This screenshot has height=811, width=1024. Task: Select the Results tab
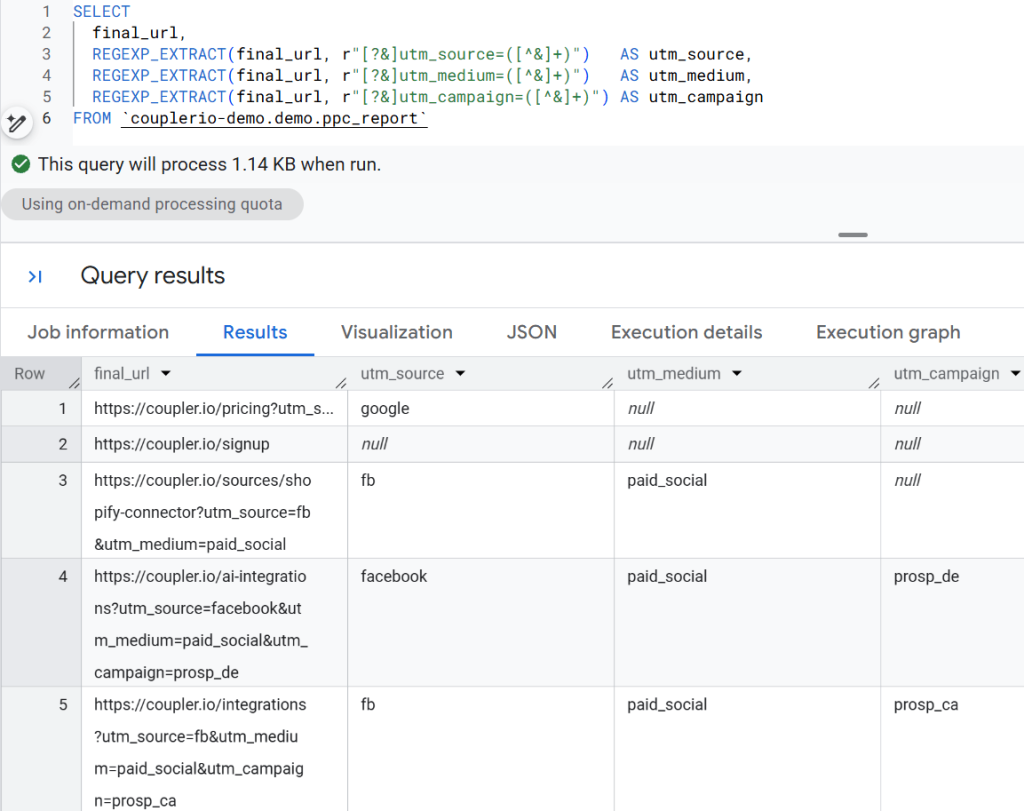[255, 332]
